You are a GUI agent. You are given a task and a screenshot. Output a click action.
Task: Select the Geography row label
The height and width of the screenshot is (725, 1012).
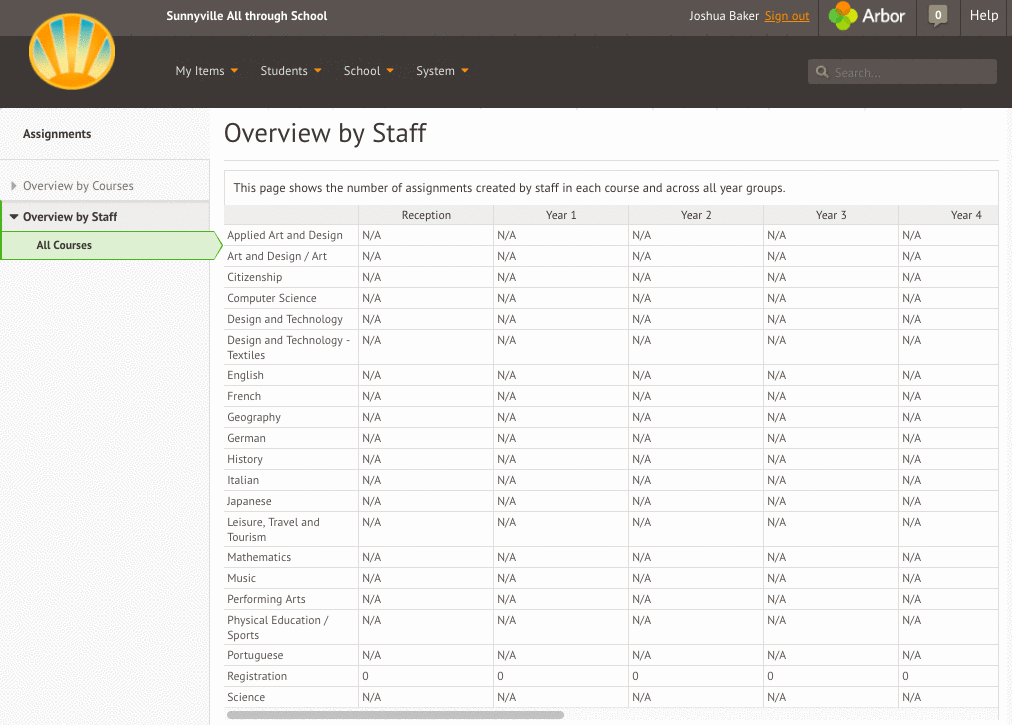pyautogui.click(x=254, y=418)
